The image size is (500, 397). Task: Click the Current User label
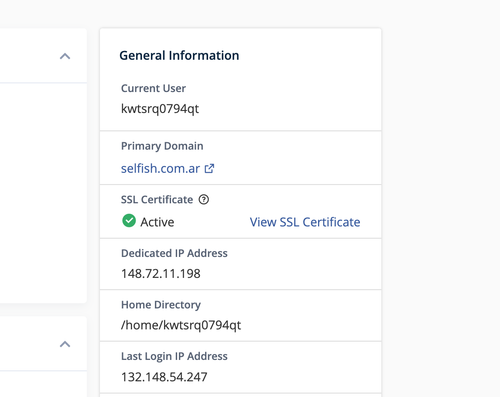[153, 88]
